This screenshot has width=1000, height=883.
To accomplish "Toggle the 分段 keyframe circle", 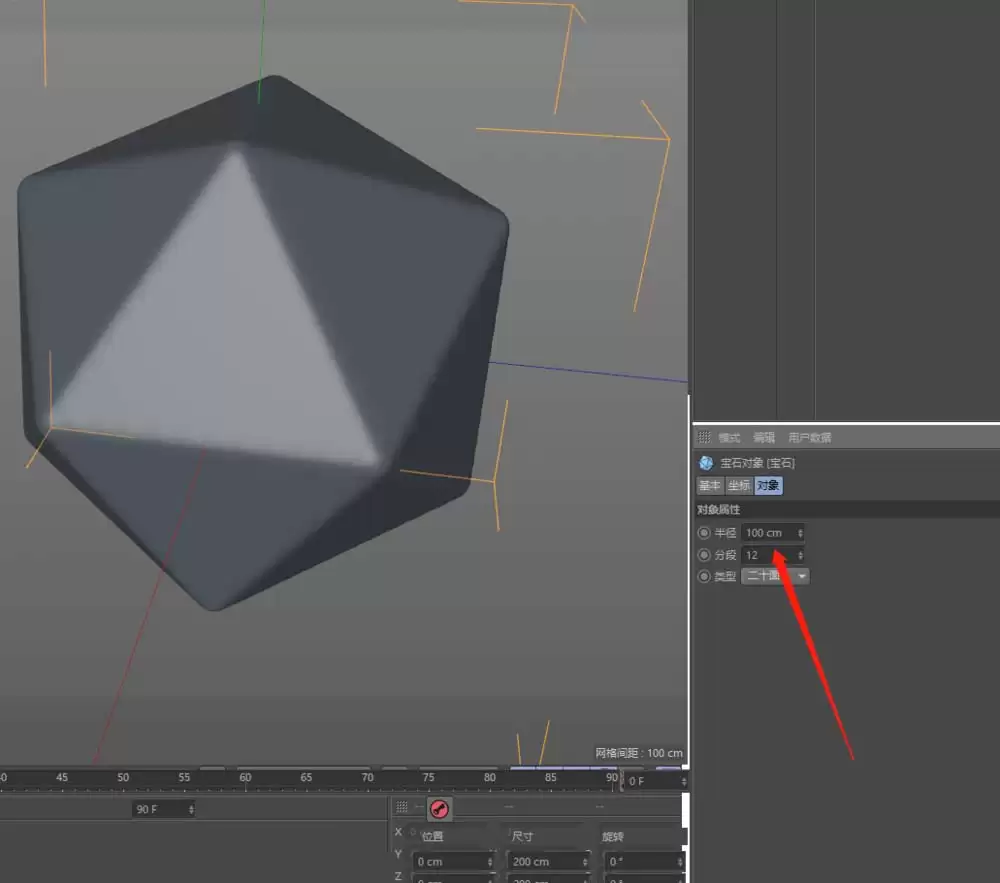I will tap(703, 555).
